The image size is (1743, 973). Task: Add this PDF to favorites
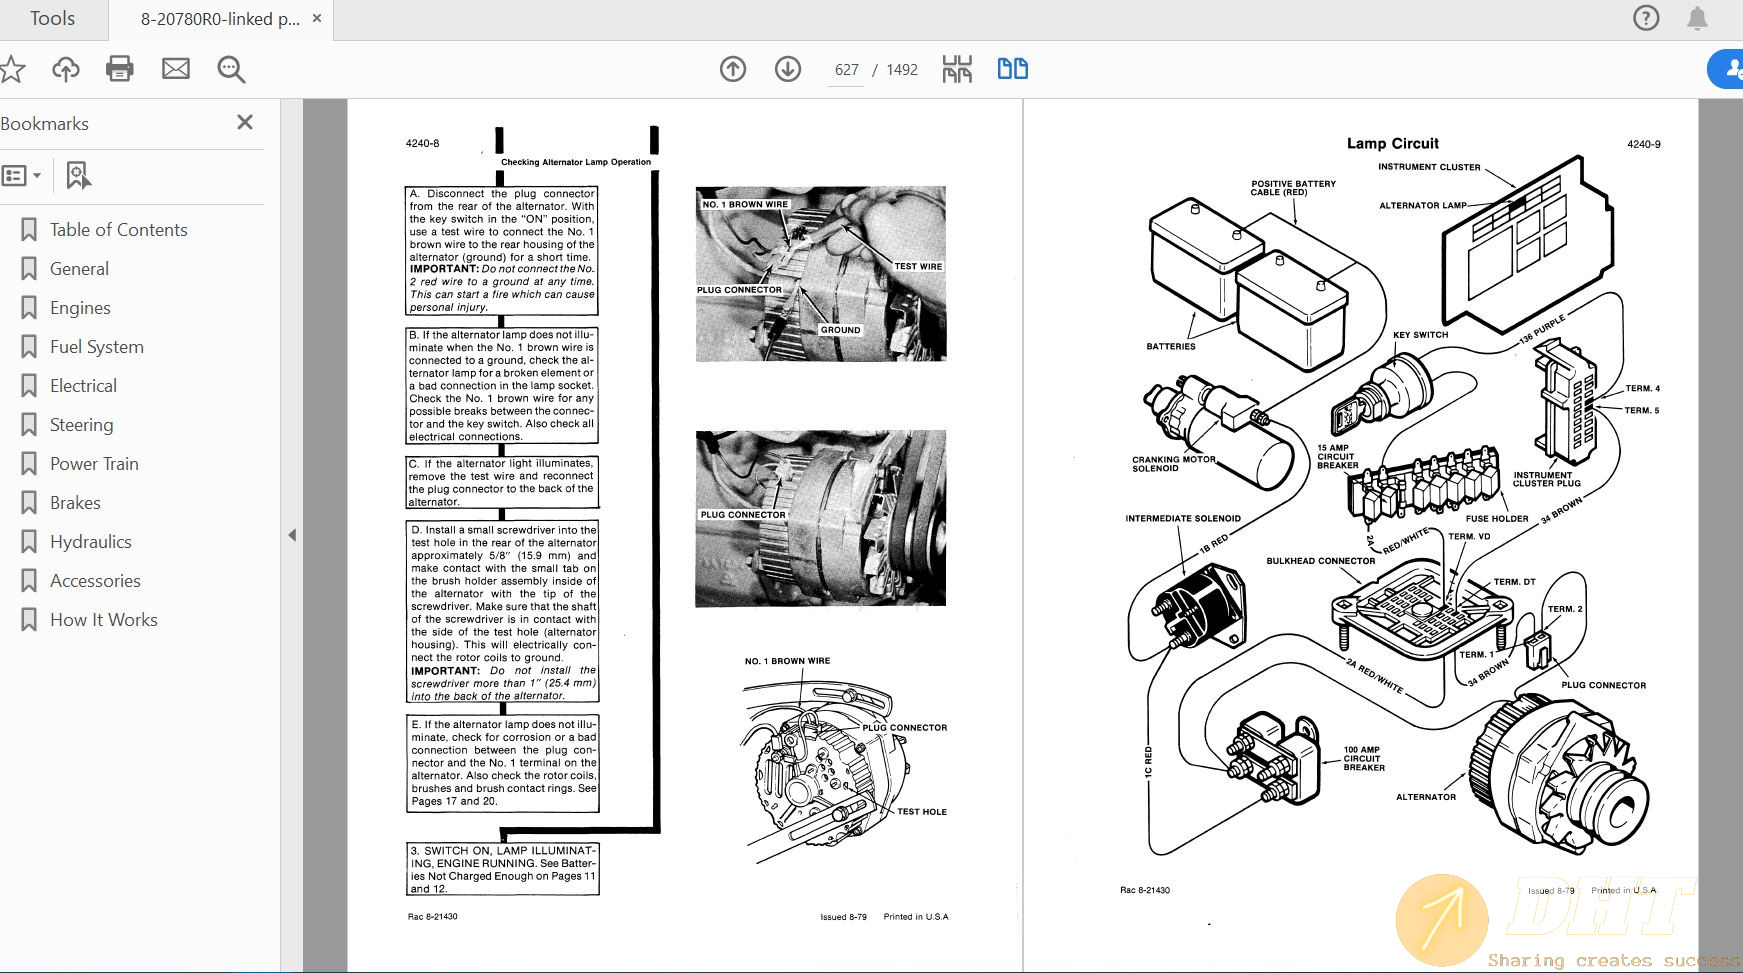coord(13,69)
